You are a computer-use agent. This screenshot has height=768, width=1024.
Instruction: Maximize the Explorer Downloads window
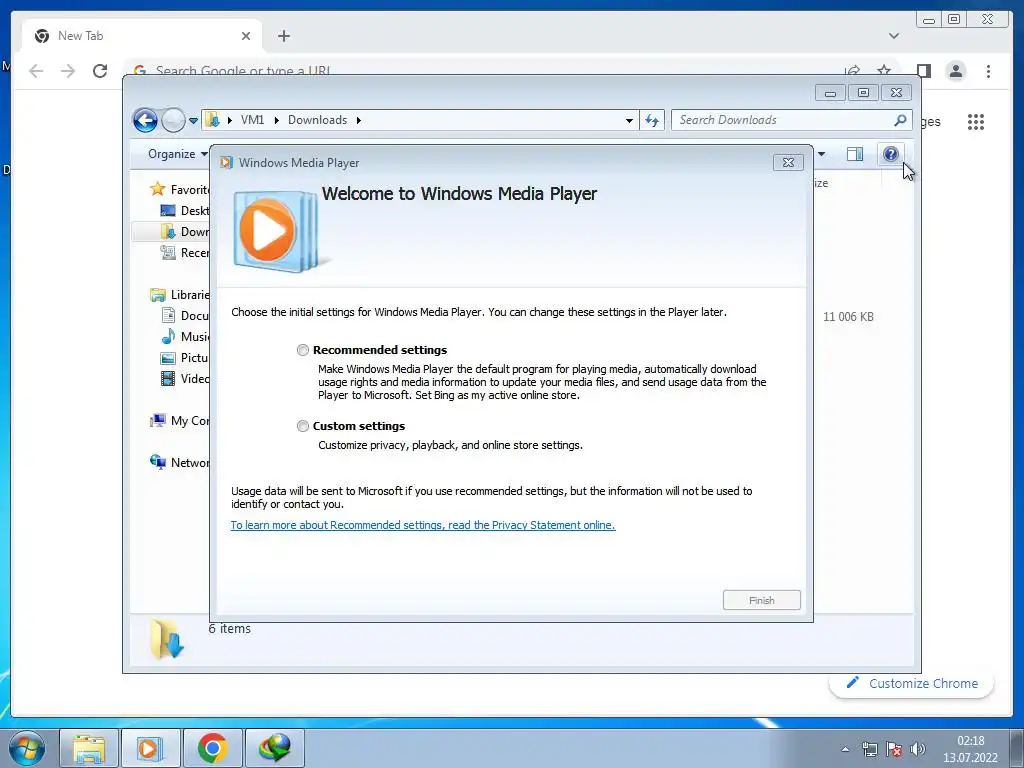(863, 93)
